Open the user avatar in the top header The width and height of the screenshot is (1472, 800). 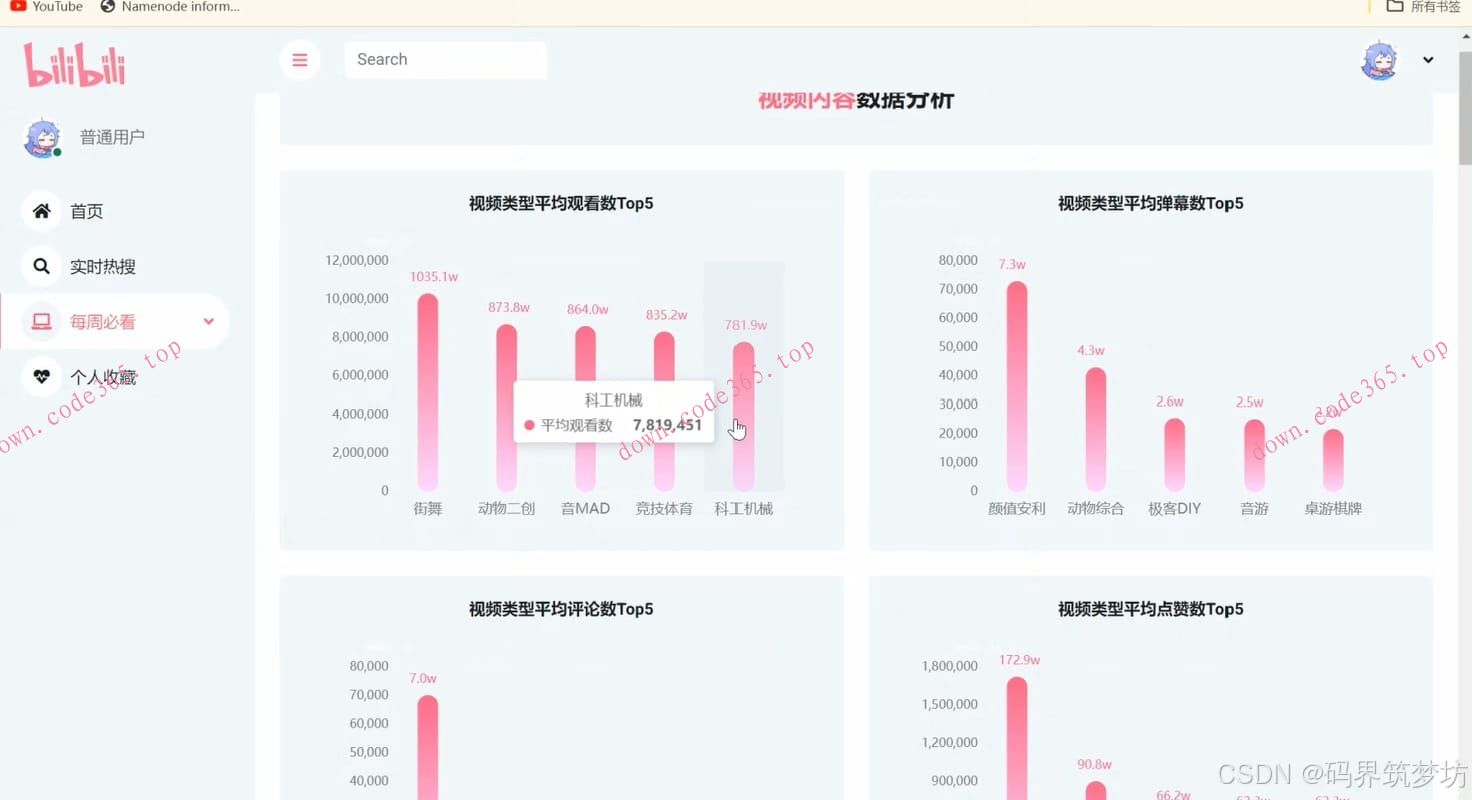coord(1379,60)
